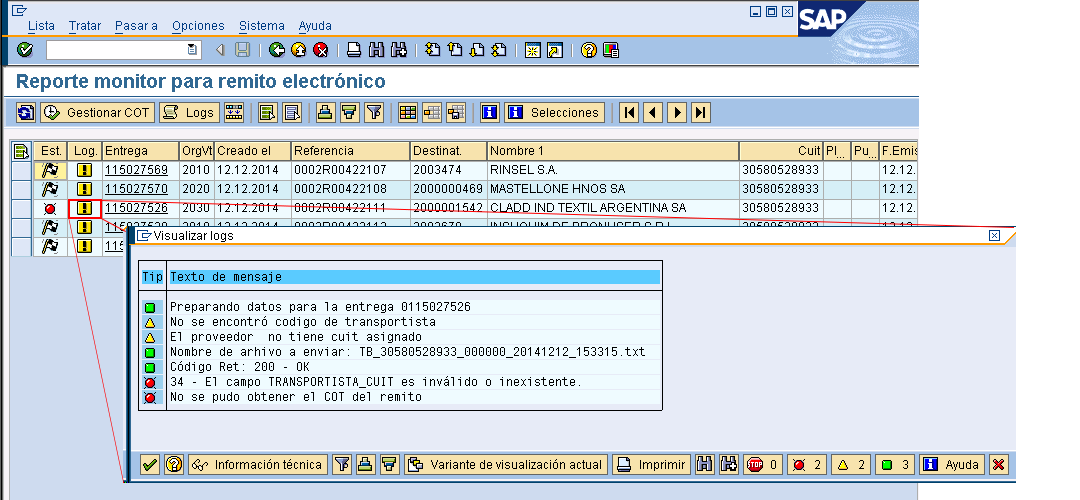This screenshot has height=500, width=1080.
Task: Click the Refresh icon in report toolbar
Action: coord(26,112)
